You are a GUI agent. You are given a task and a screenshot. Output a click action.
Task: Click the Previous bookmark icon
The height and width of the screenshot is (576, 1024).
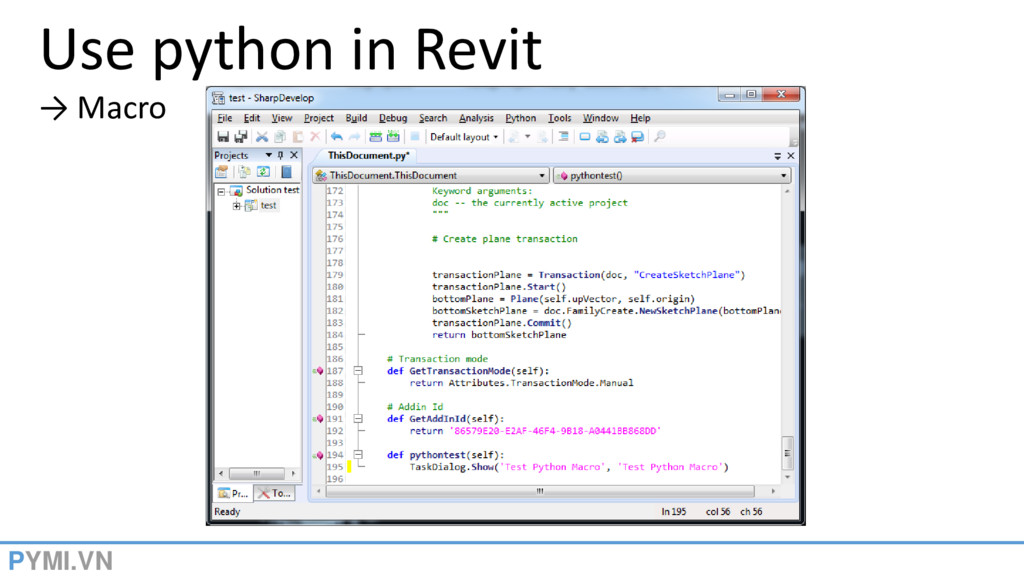(x=602, y=136)
